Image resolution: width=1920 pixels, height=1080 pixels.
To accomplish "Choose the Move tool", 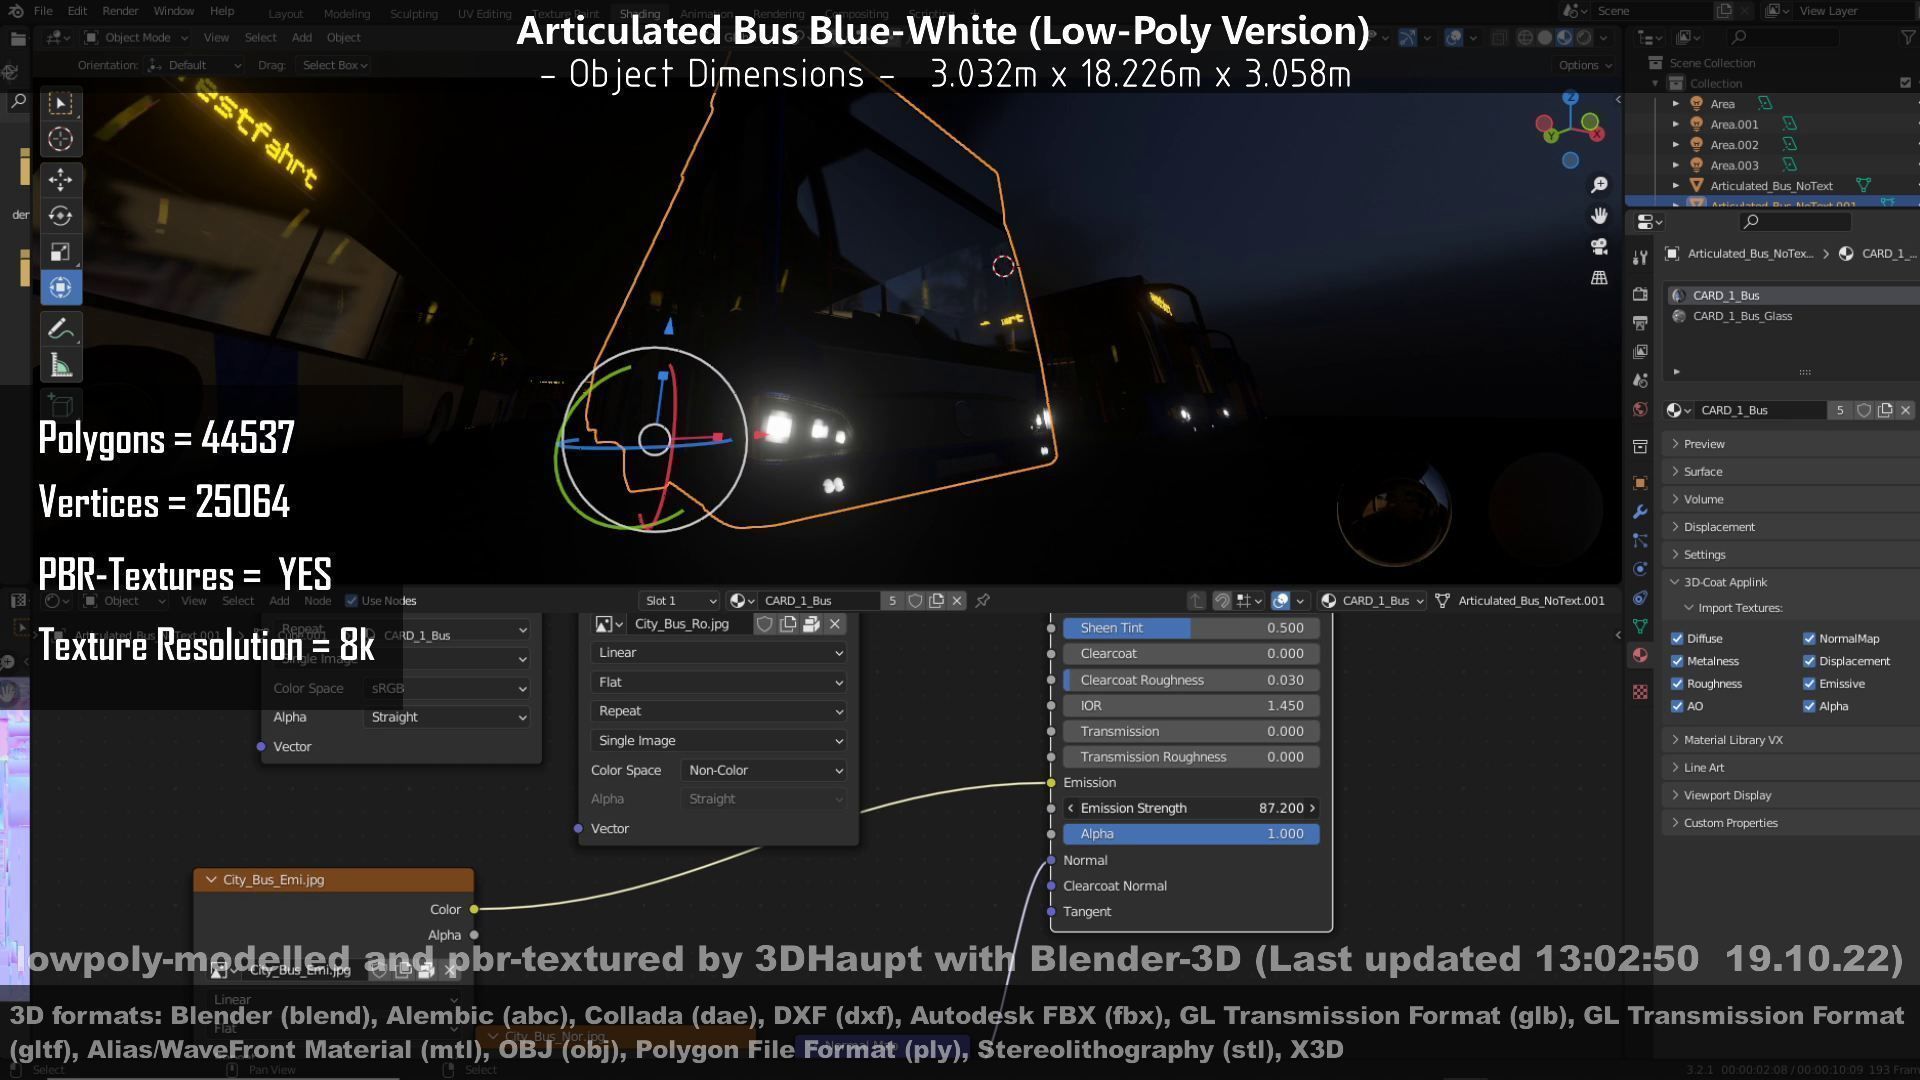I will pyautogui.click(x=61, y=180).
